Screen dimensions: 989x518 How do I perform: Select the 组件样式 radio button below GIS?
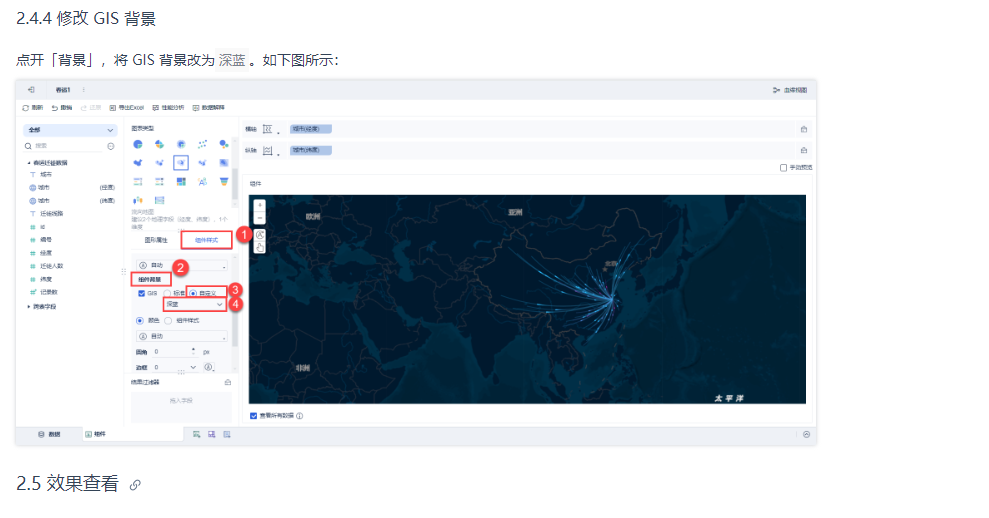point(168,321)
